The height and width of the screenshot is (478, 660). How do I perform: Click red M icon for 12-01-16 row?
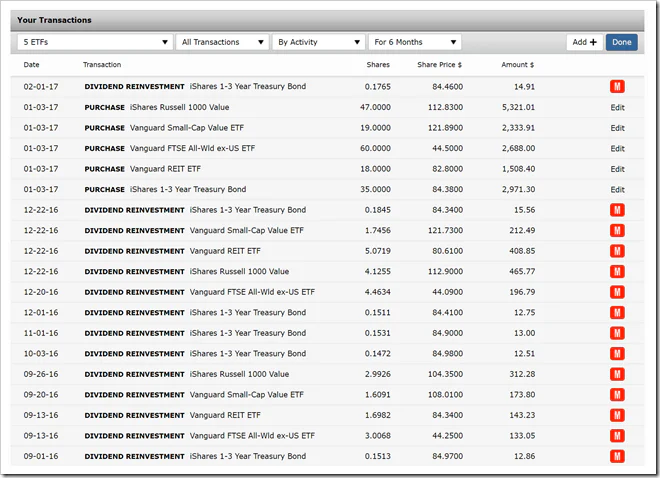tap(617, 313)
